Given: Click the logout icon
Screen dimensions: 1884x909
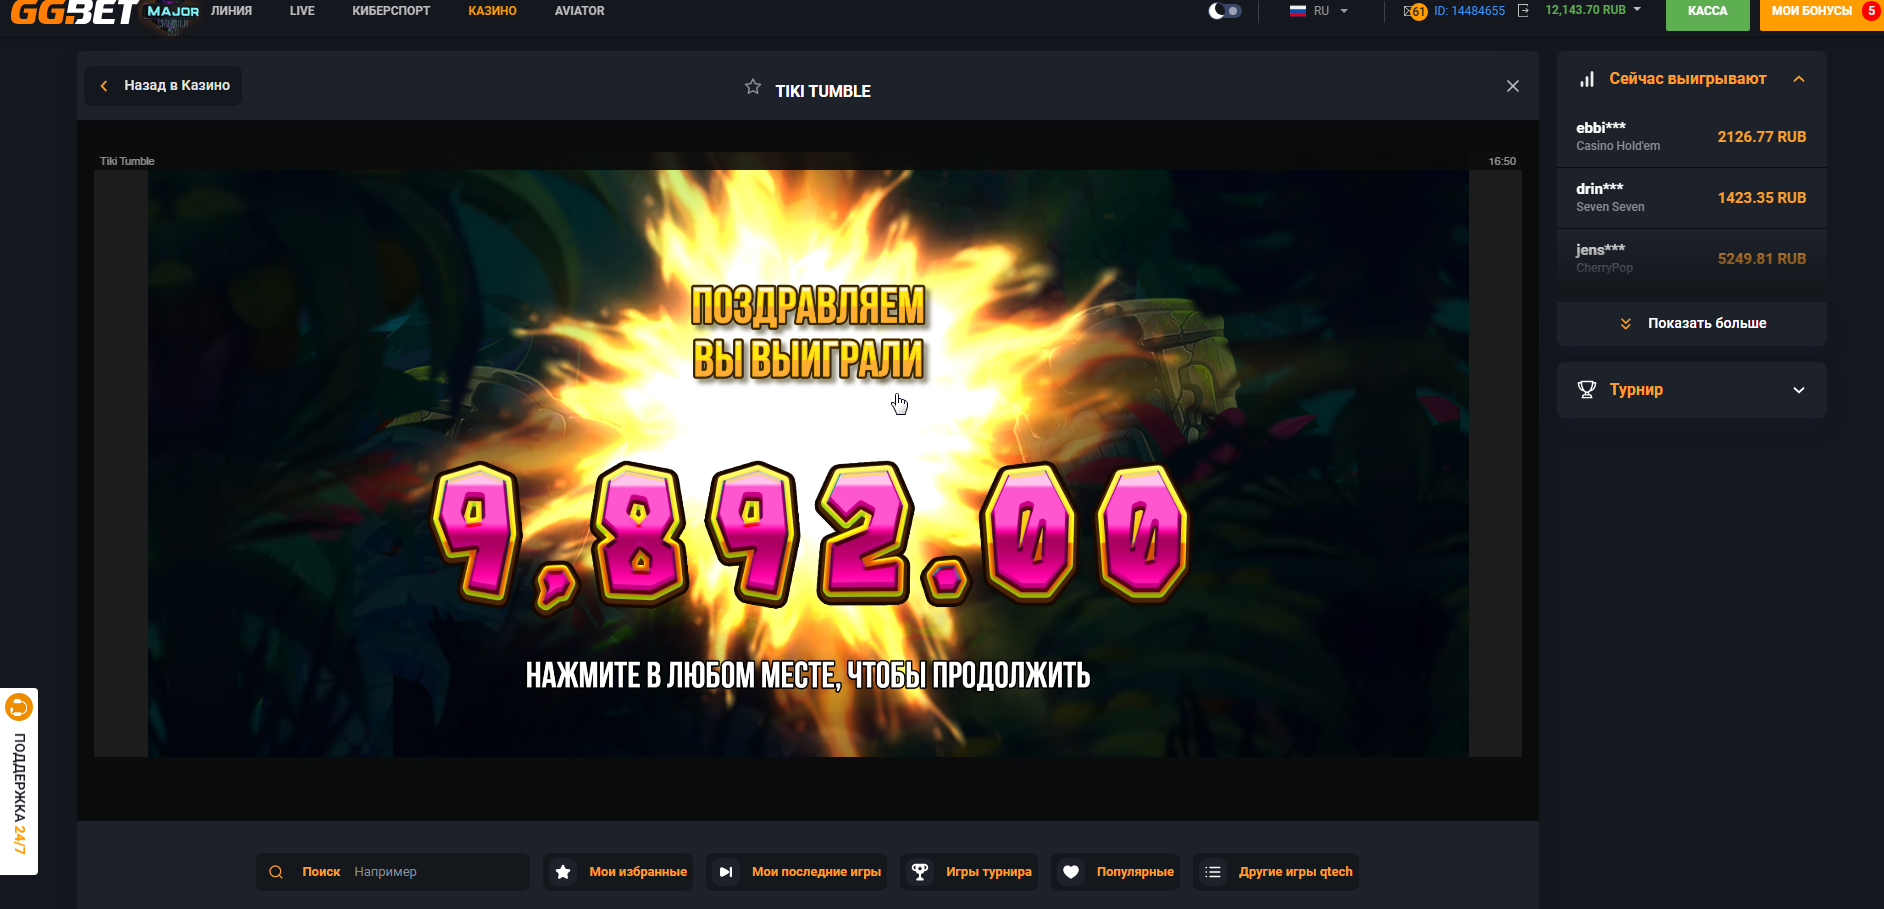Looking at the screenshot, I should (1523, 11).
